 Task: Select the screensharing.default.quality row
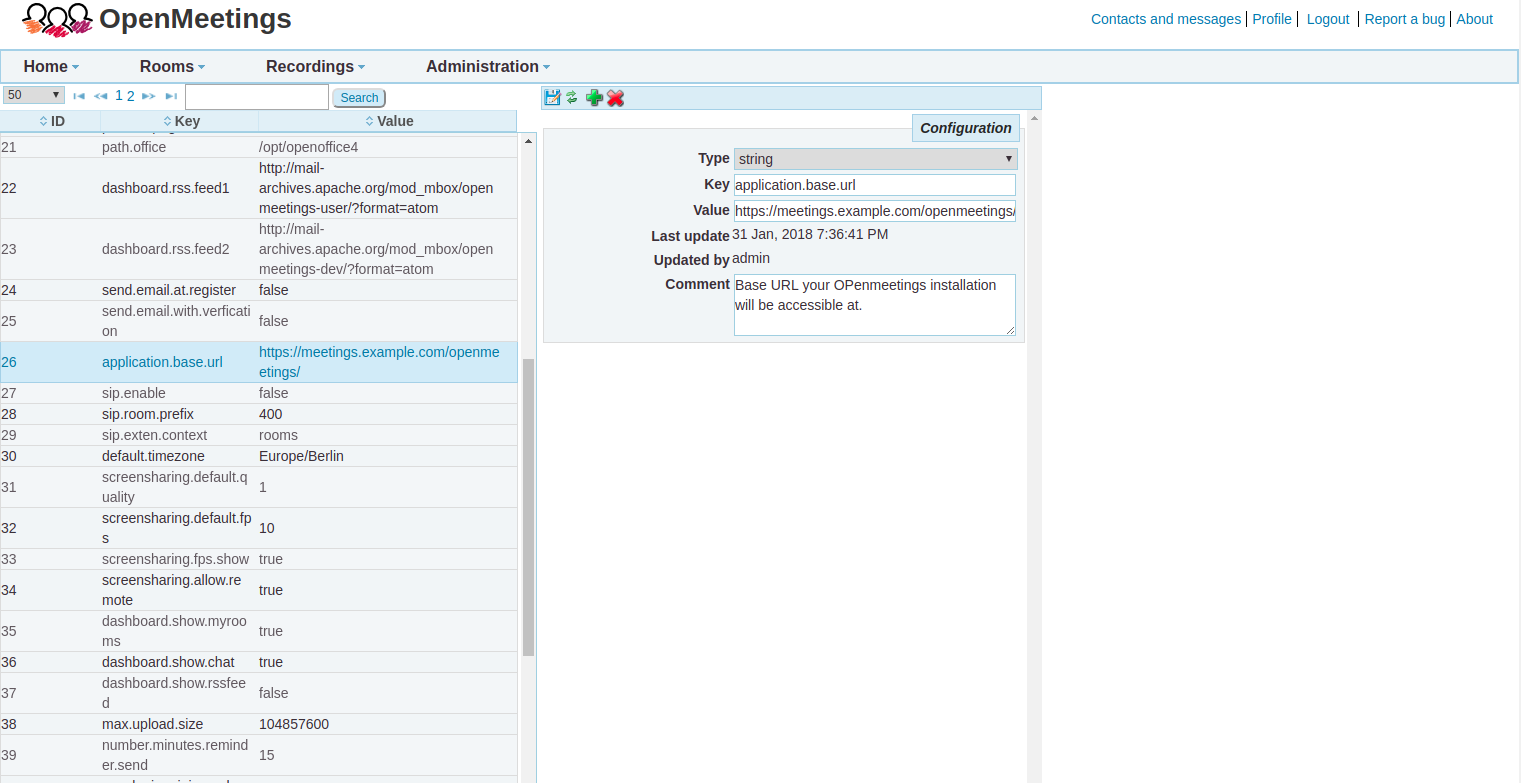(259, 487)
